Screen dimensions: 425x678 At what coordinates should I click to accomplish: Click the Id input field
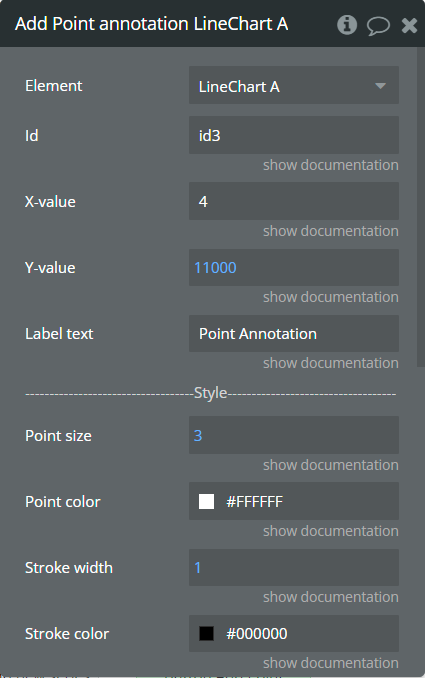[x=294, y=135]
